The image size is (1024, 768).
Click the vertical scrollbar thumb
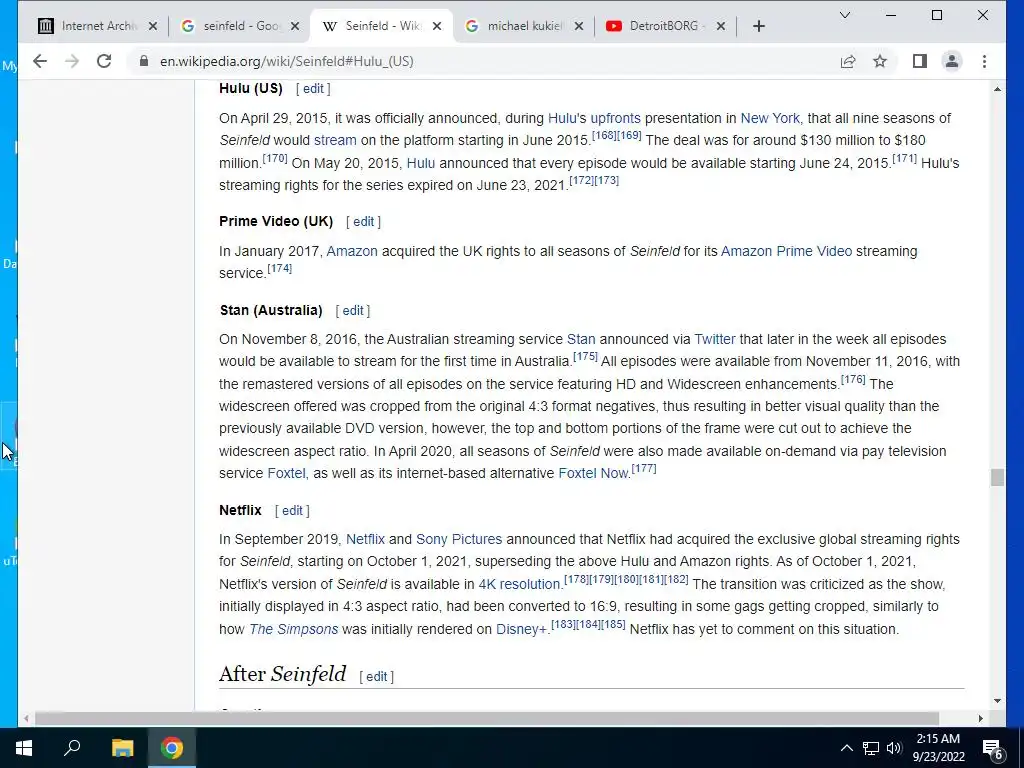pos(997,477)
